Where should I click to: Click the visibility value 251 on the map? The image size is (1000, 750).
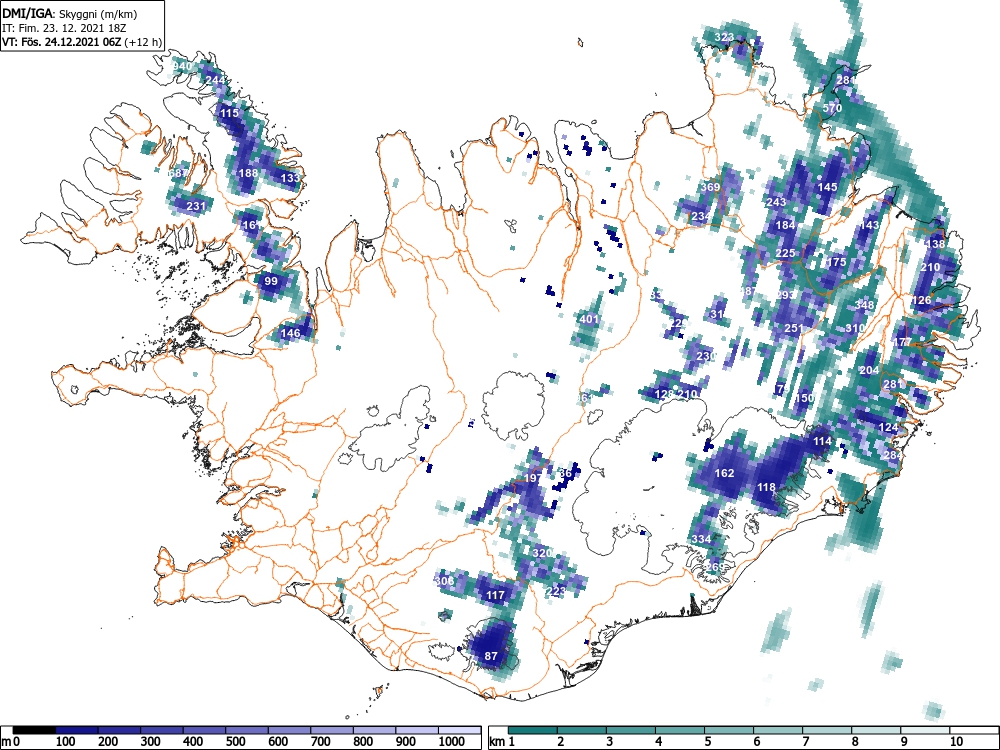[x=795, y=328]
